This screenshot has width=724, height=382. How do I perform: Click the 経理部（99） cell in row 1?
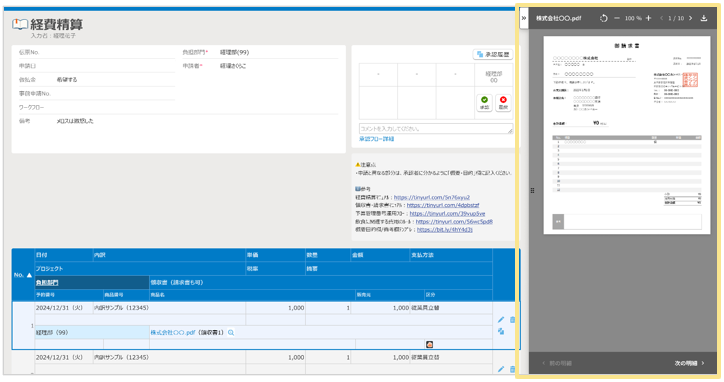tap(92, 333)
